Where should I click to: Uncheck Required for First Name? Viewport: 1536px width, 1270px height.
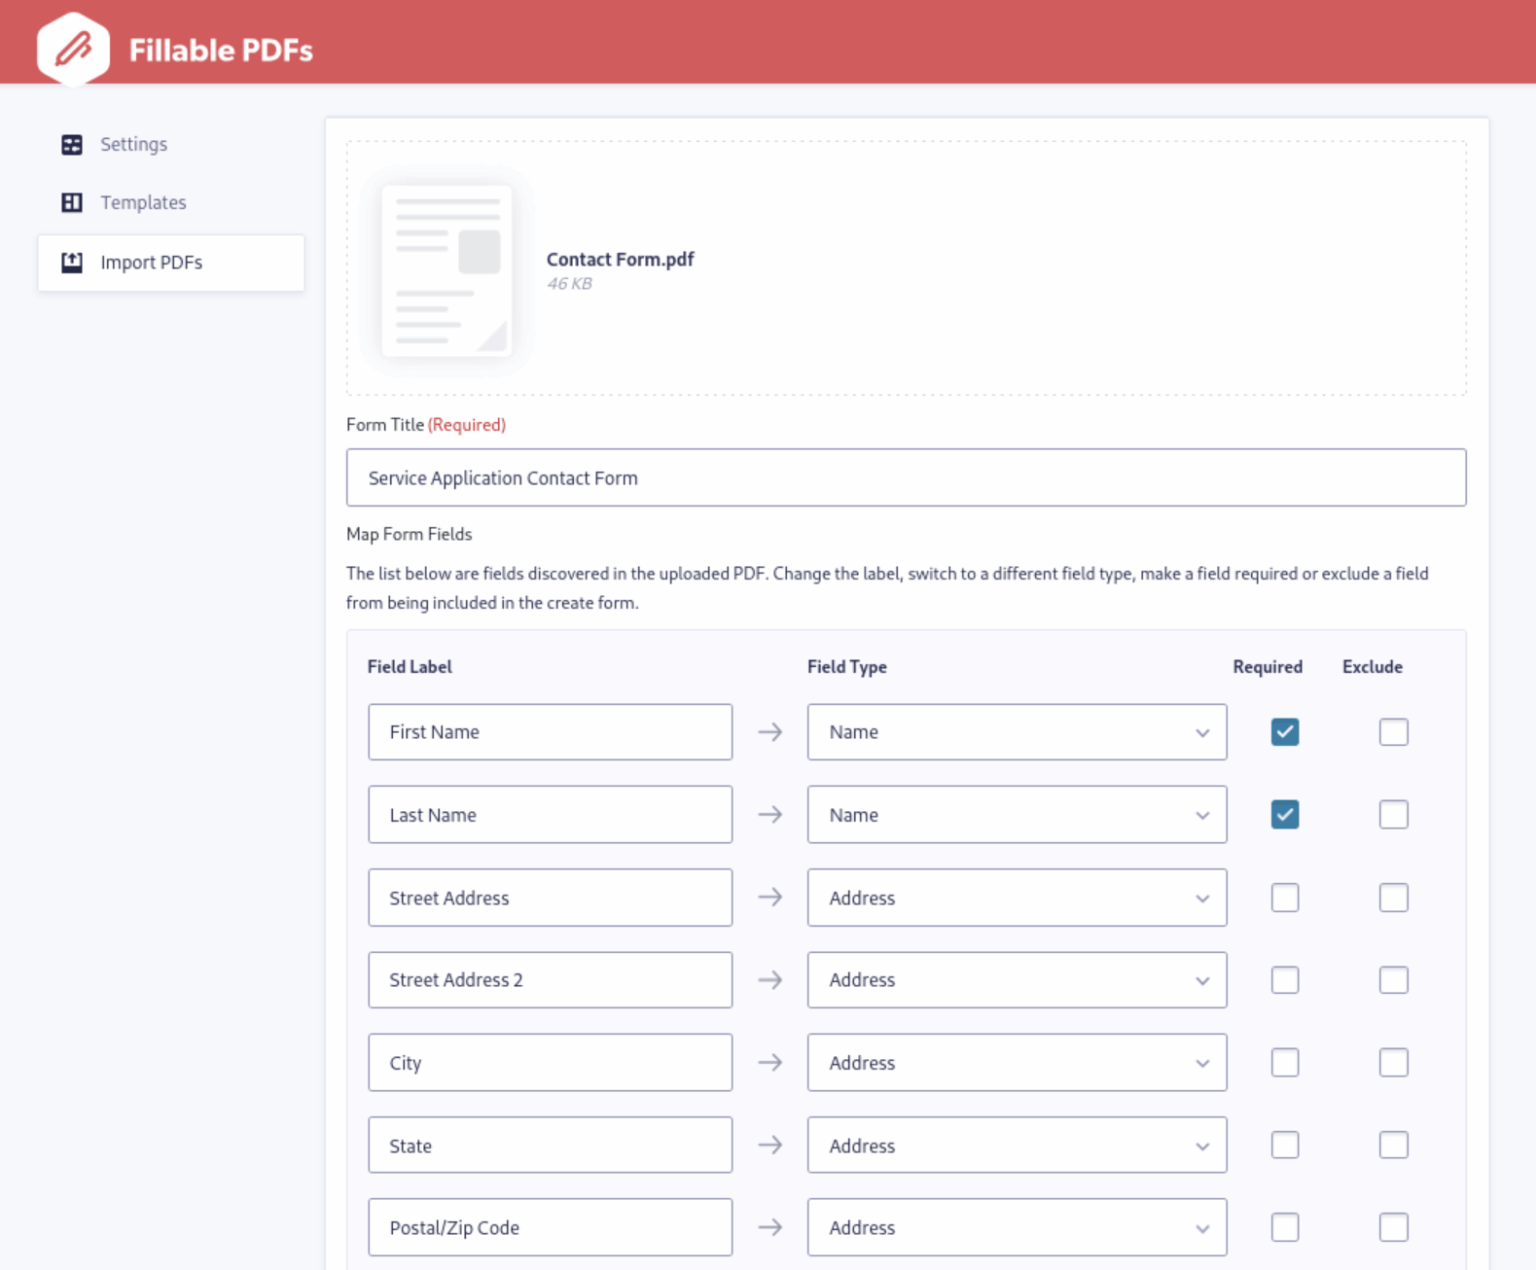pos(1284,732)
